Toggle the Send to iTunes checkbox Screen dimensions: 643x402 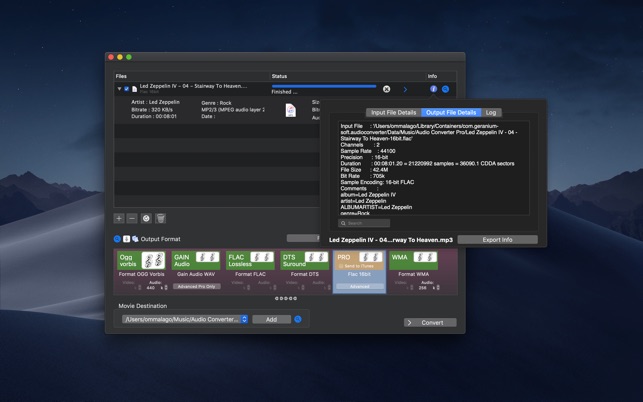pos(341,266)
